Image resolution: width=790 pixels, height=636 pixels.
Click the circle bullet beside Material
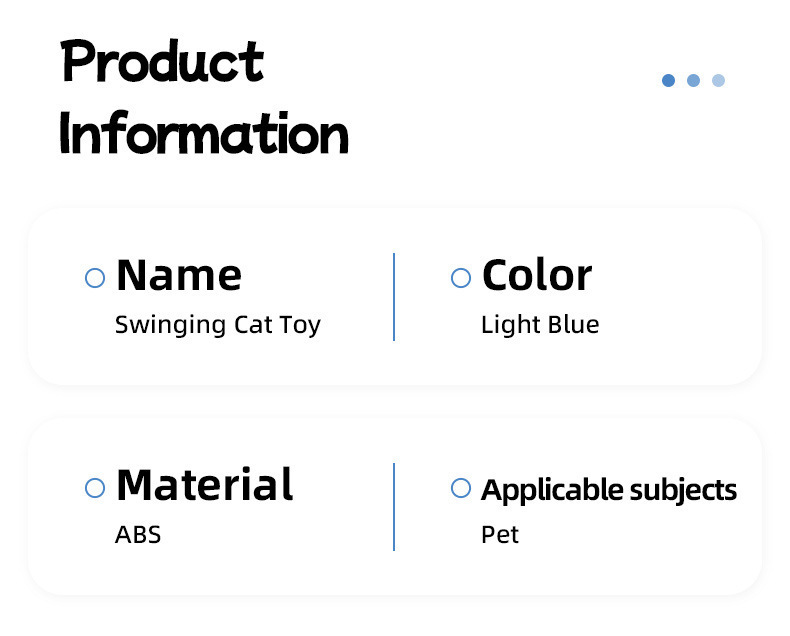95,488
